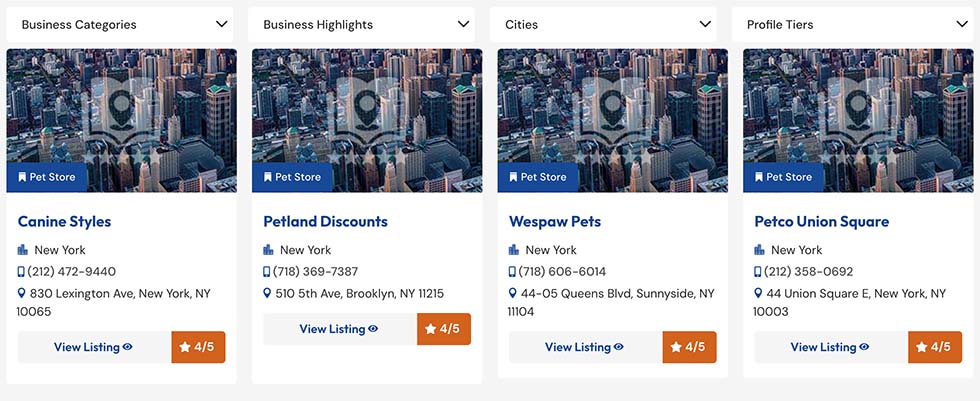Click the map pin icon beside 44 Union Square E

coord(758,294)
